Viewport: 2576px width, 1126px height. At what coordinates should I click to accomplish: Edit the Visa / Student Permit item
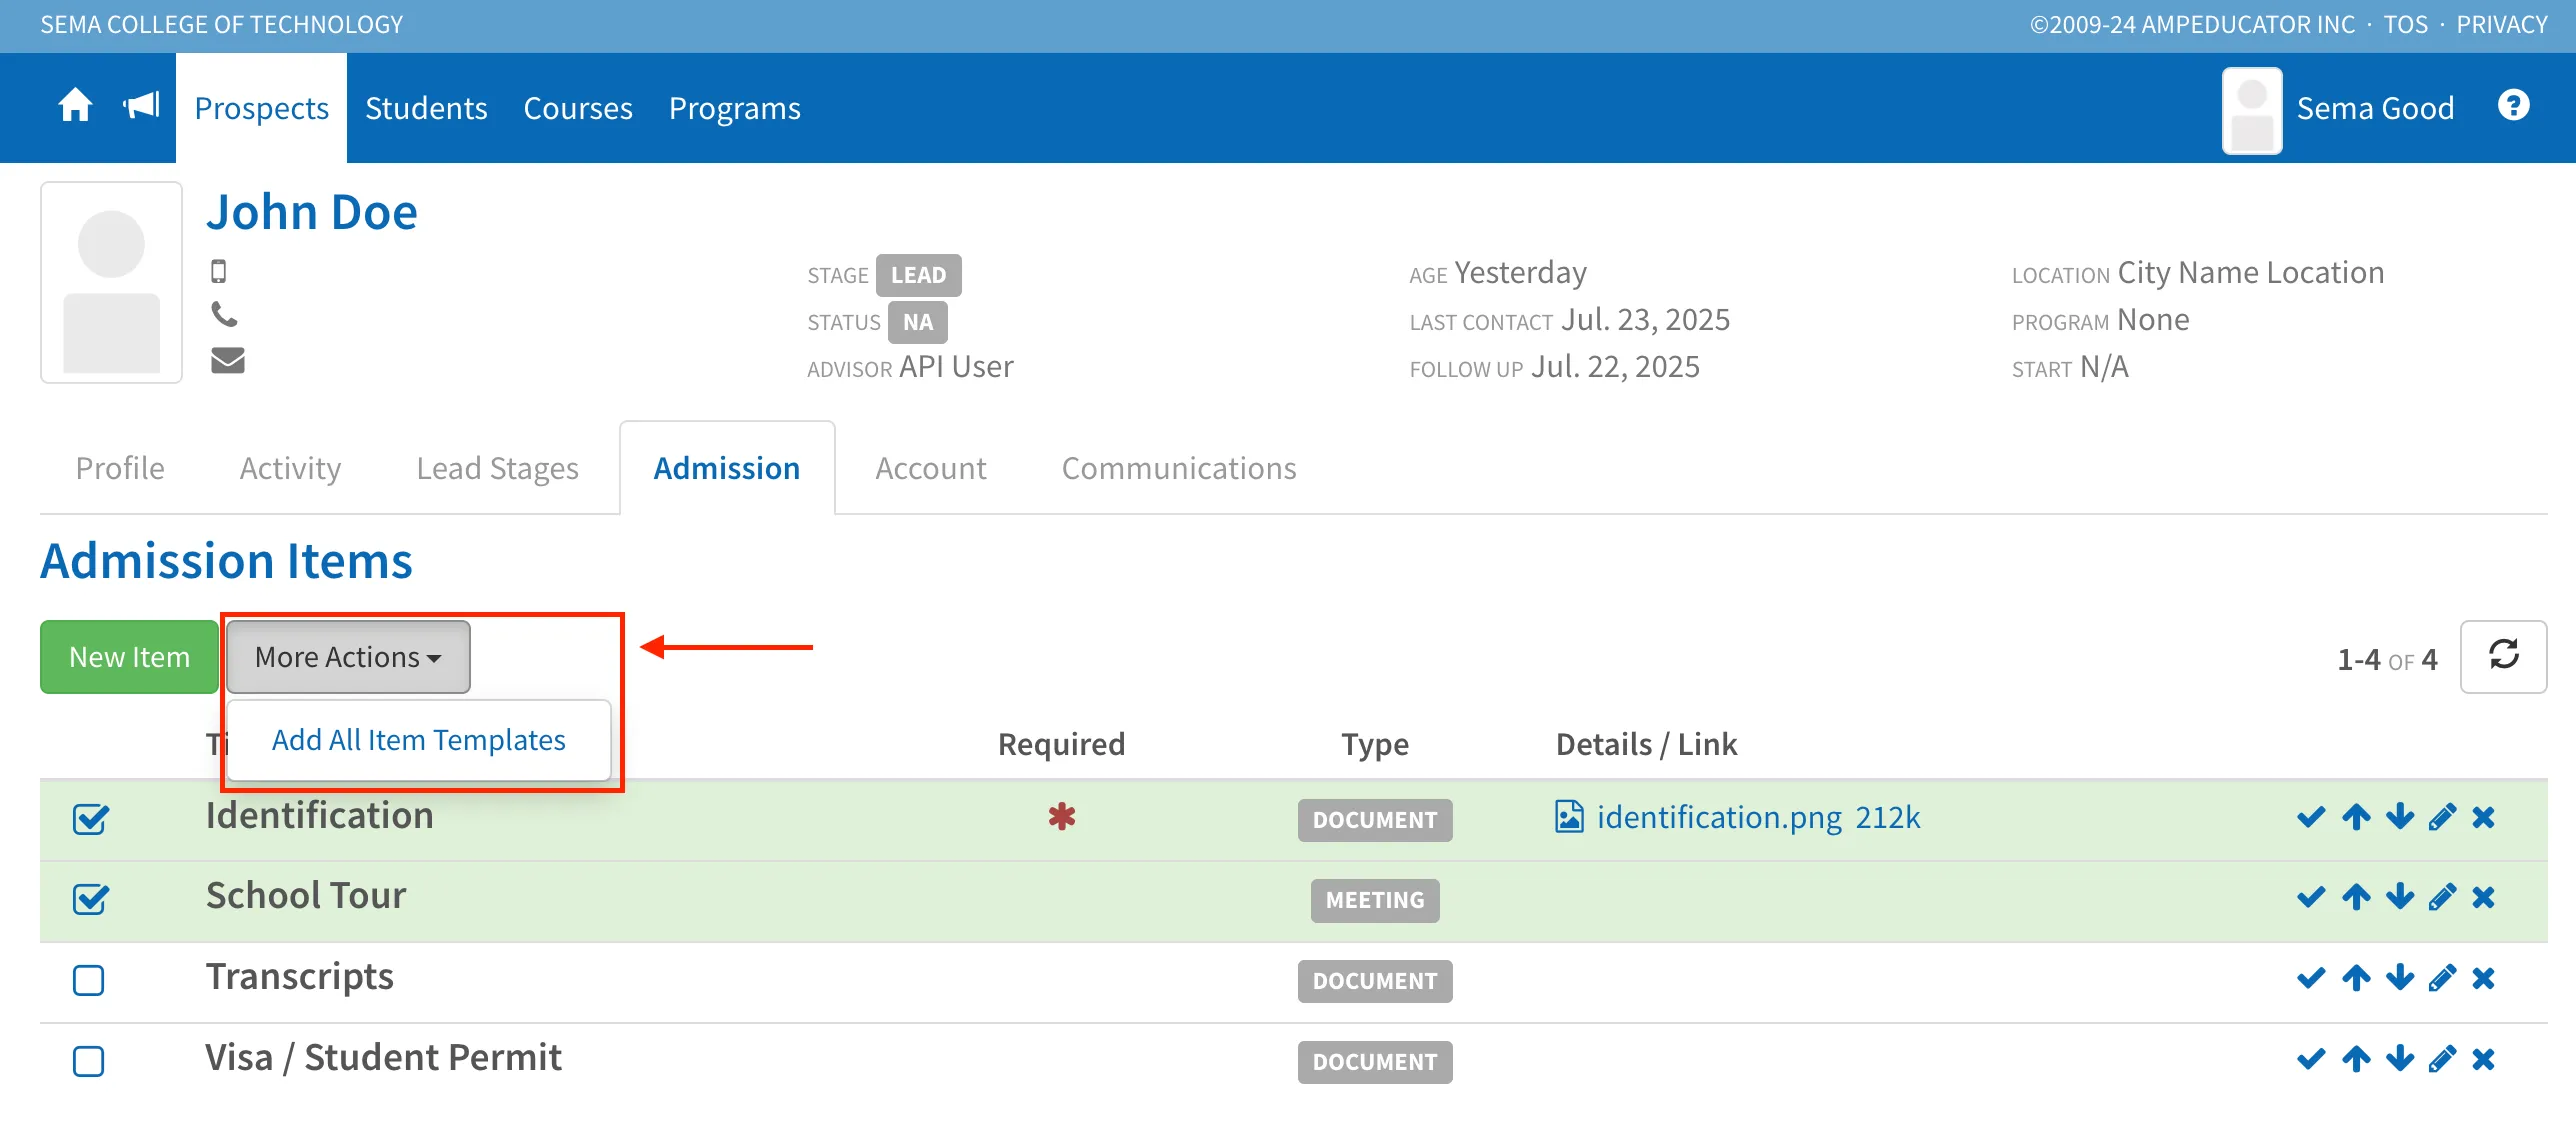[x=2442, y=1059]
